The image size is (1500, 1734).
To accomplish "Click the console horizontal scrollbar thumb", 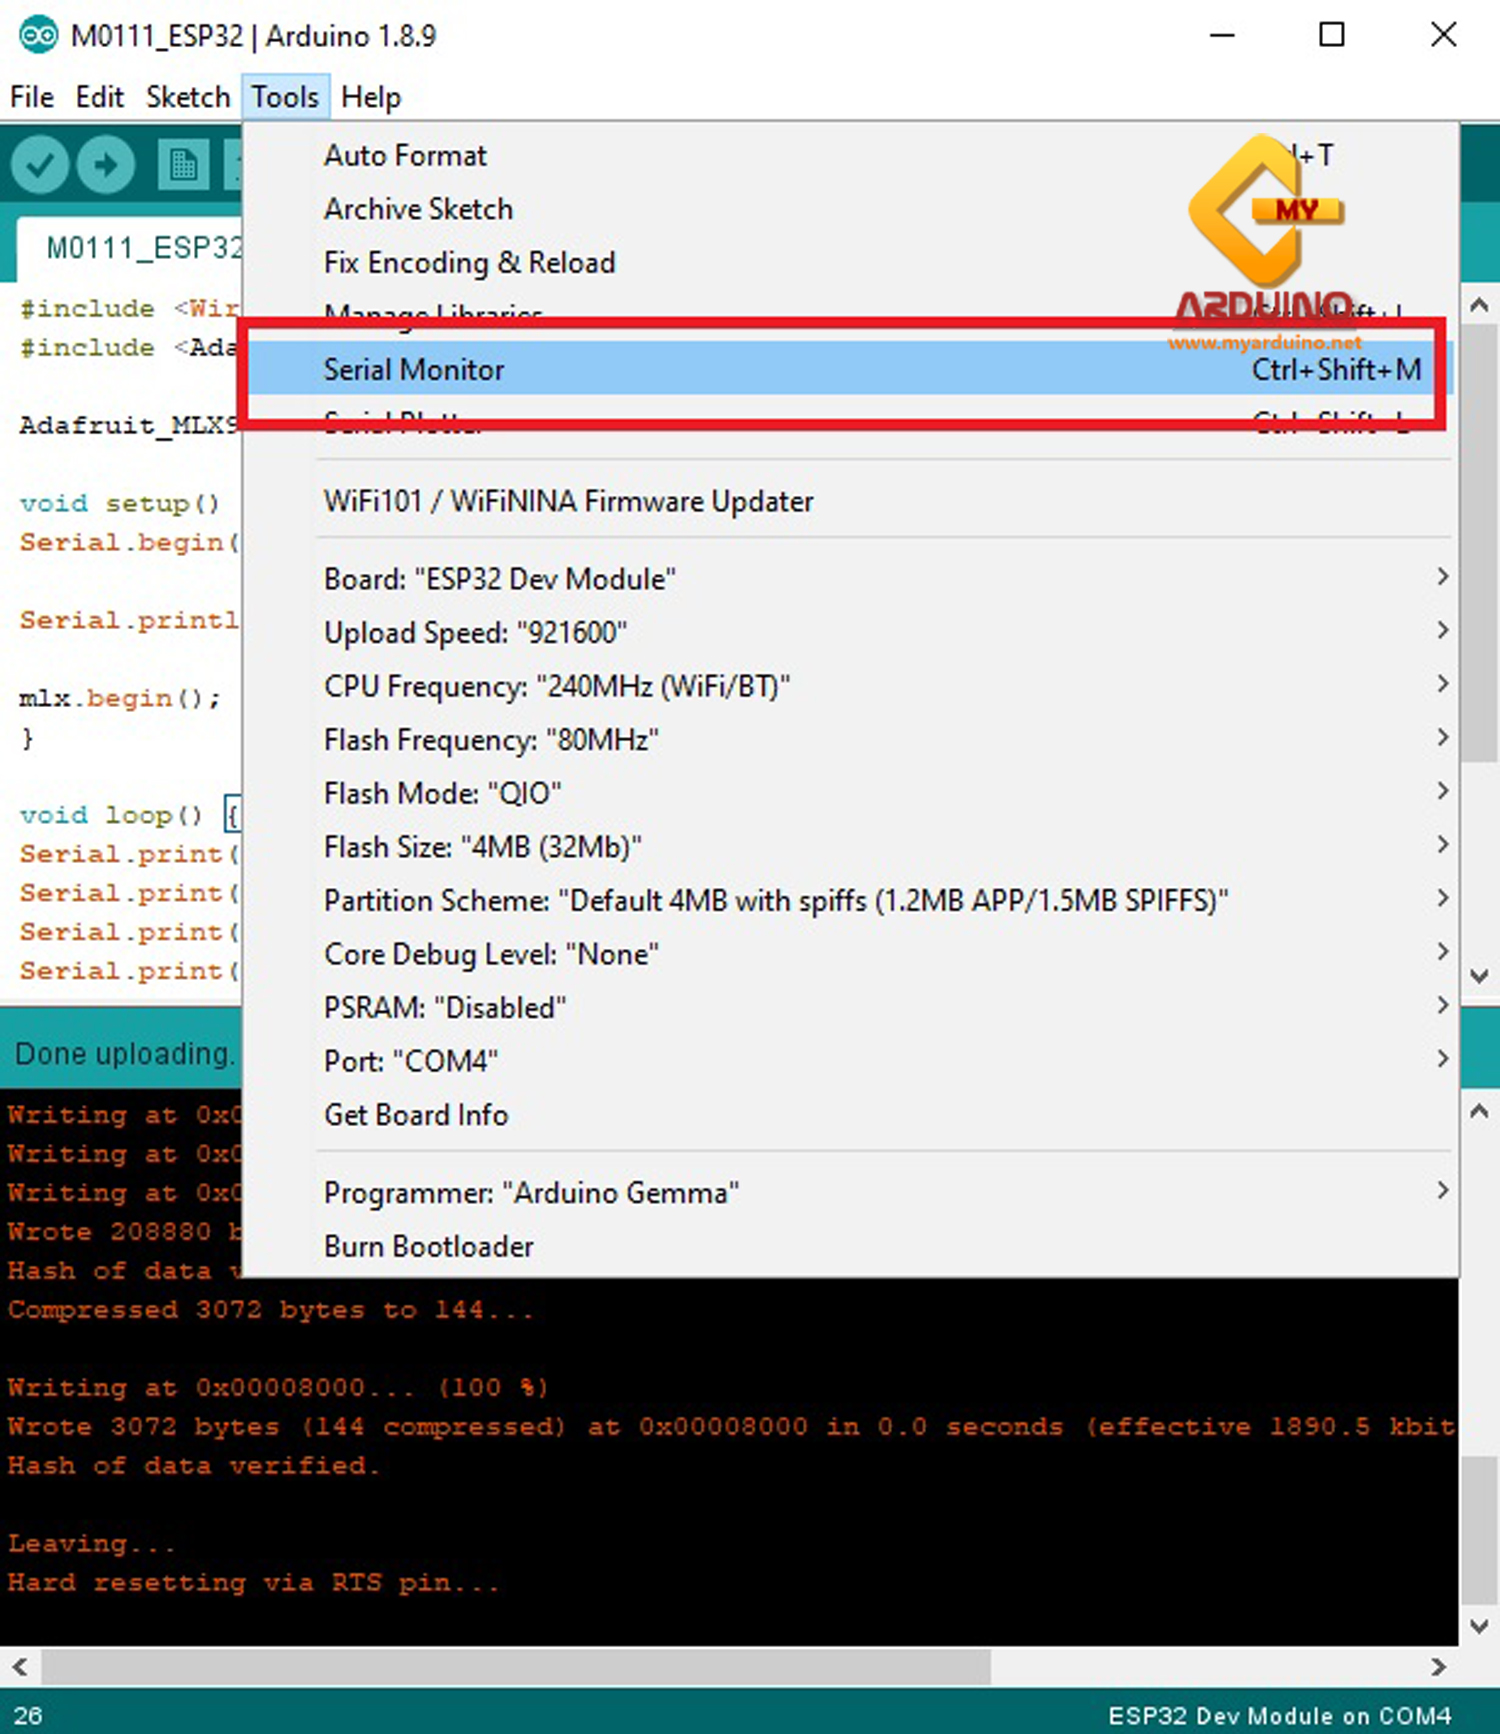I will pos(515,1667).
